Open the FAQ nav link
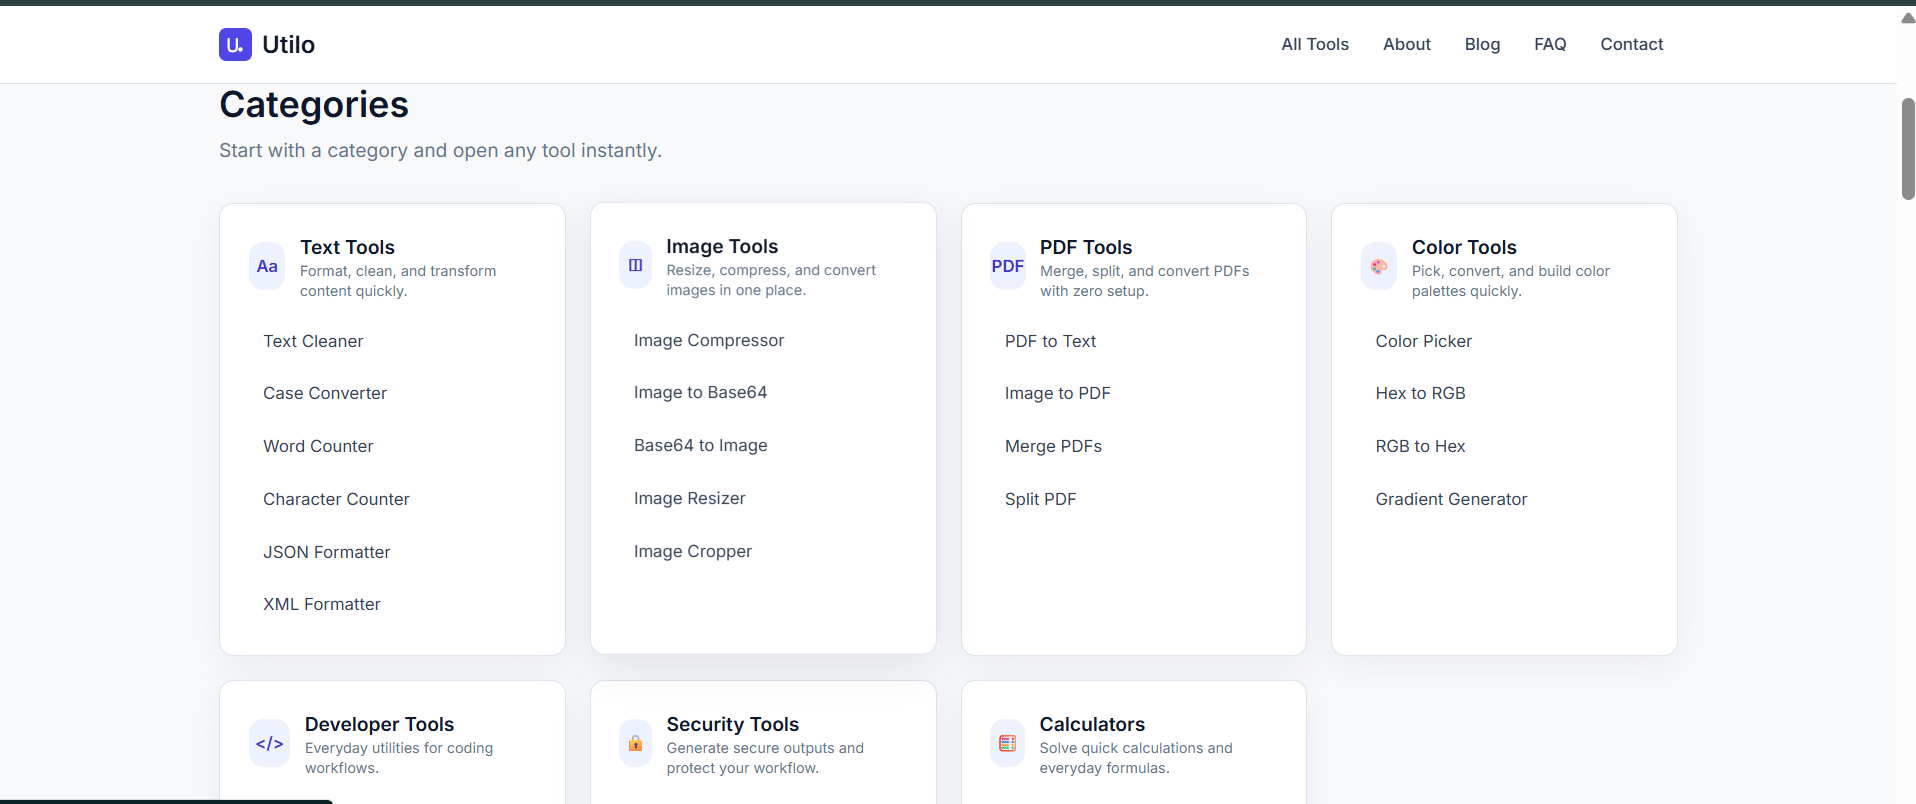The height and width of the screenshot is (804, 1916). pos(1550,44)
